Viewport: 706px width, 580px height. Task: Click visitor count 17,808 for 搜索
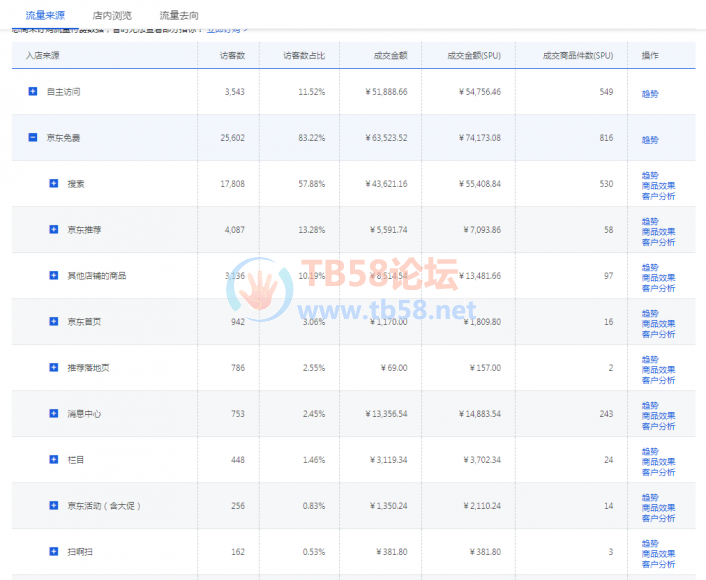coord(232,184)
